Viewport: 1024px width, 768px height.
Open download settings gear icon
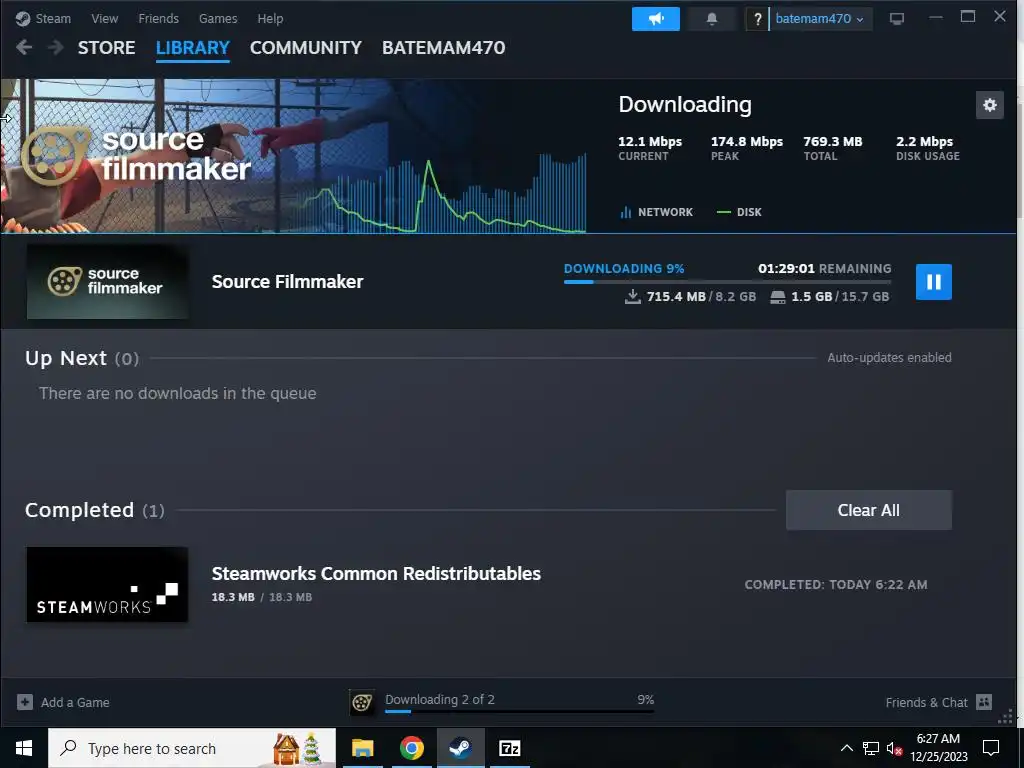(x=989, y=105)
